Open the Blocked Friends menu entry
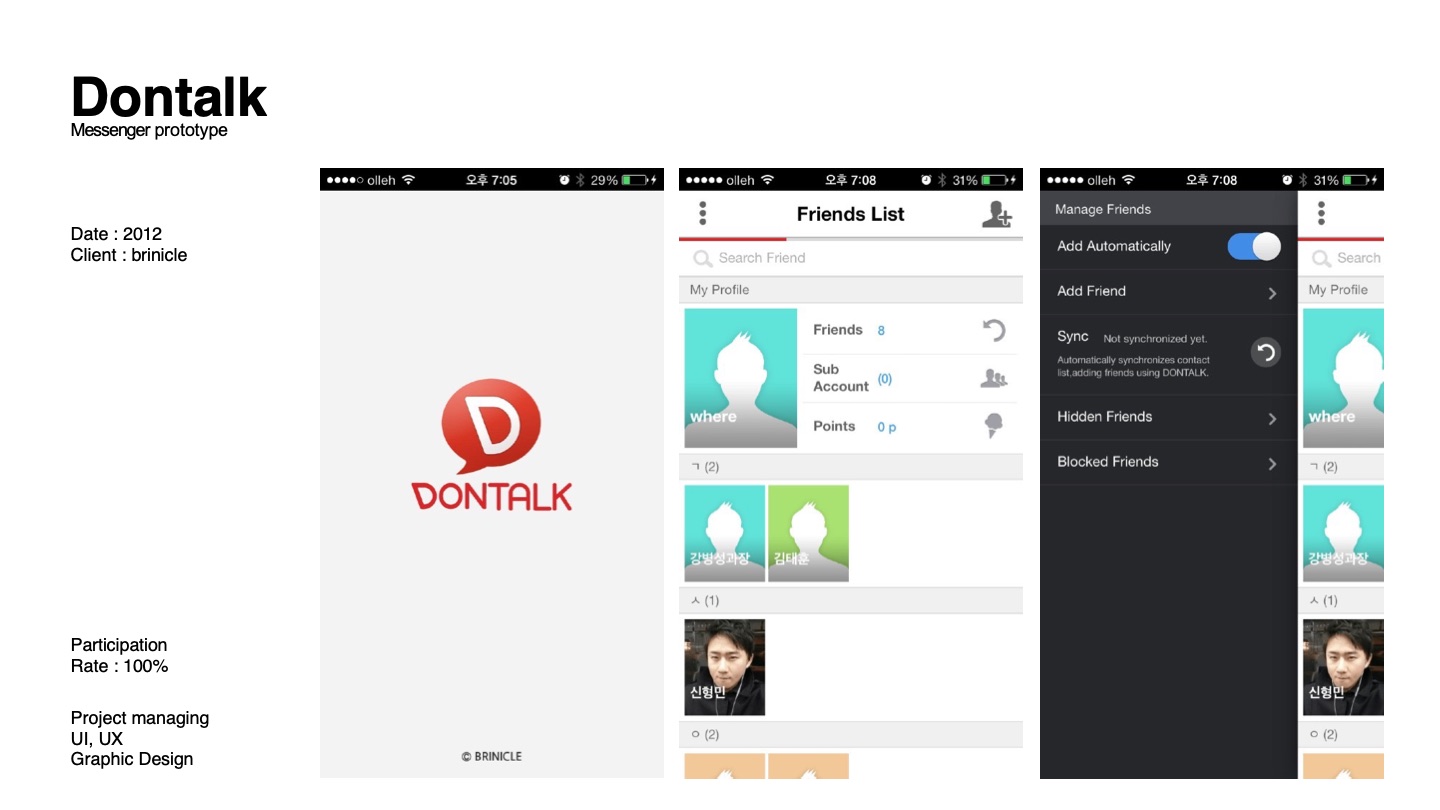This screenshot has height=810, width=1440. tap(1168, 462)
